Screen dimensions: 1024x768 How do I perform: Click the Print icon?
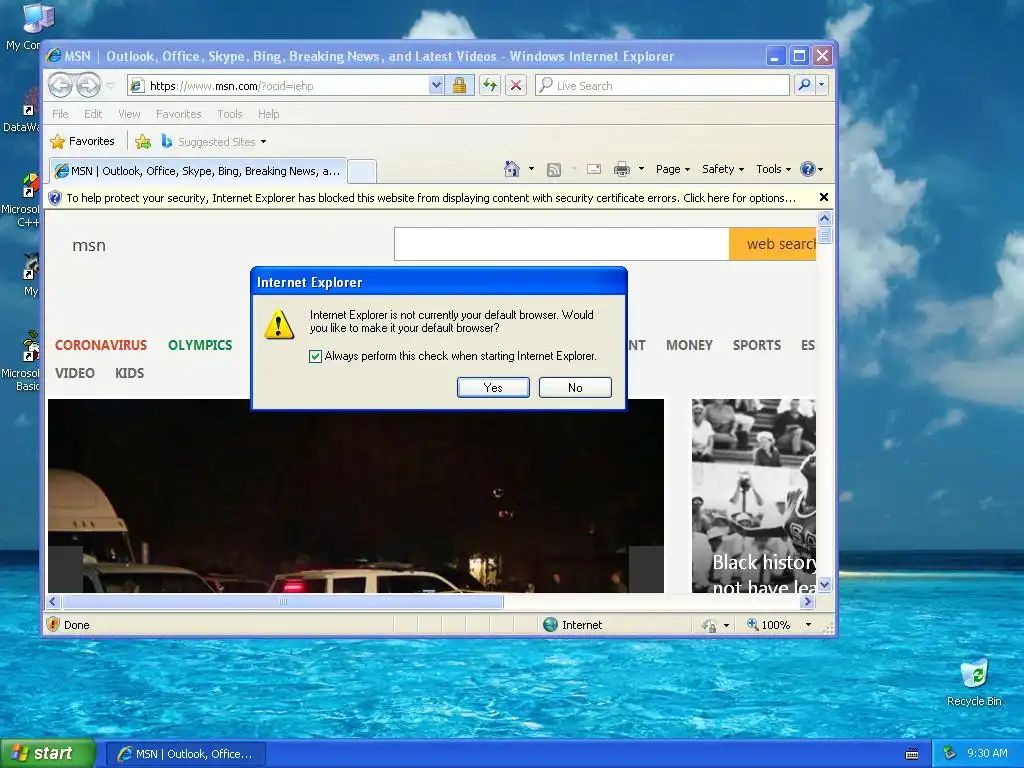pos(622,170)
